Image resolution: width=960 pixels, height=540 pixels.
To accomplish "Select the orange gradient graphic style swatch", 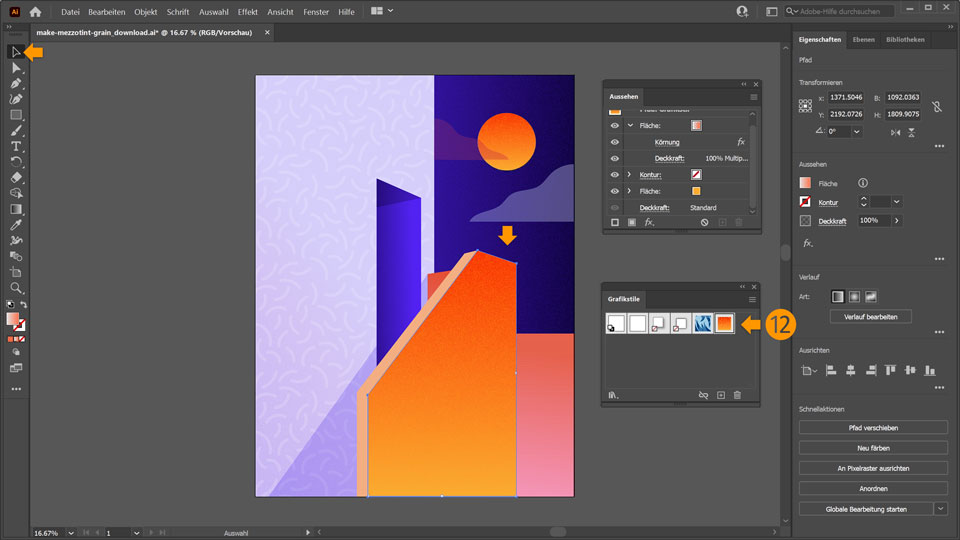I will tap(724, 323).
